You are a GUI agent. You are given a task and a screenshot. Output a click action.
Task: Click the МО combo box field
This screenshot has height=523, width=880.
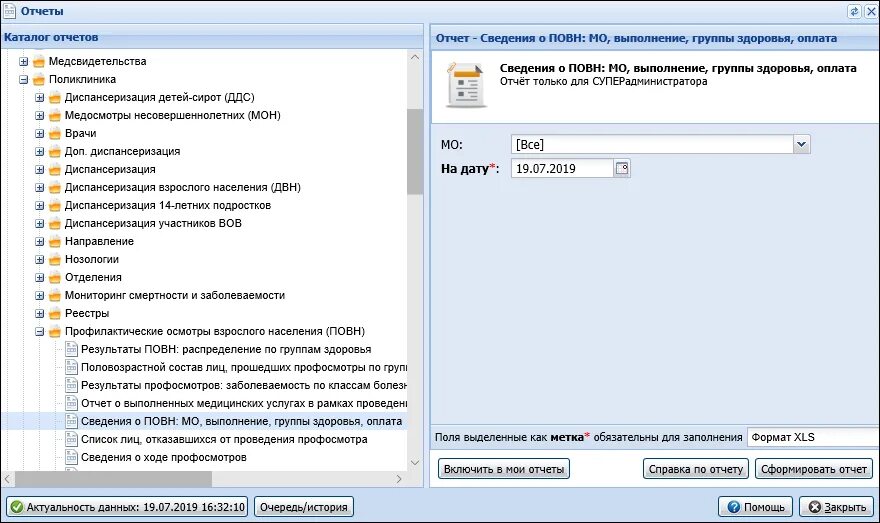point(653,144)
